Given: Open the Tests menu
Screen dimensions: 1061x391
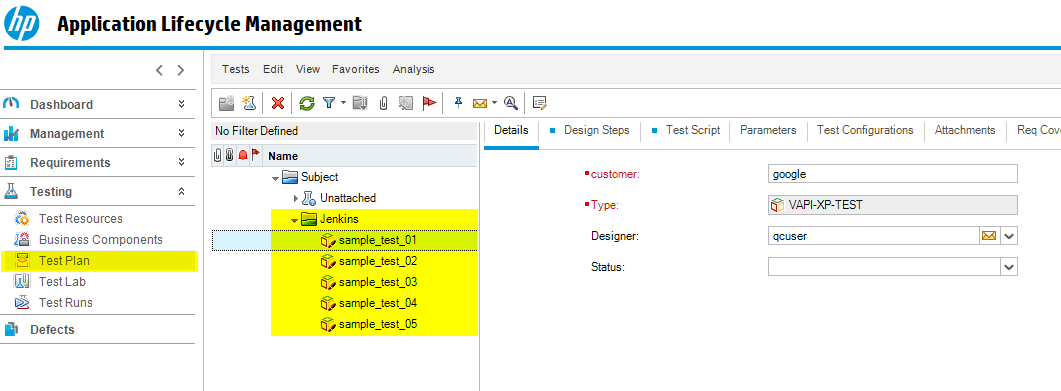Looking at the screenshot, I should pos(235,69).
